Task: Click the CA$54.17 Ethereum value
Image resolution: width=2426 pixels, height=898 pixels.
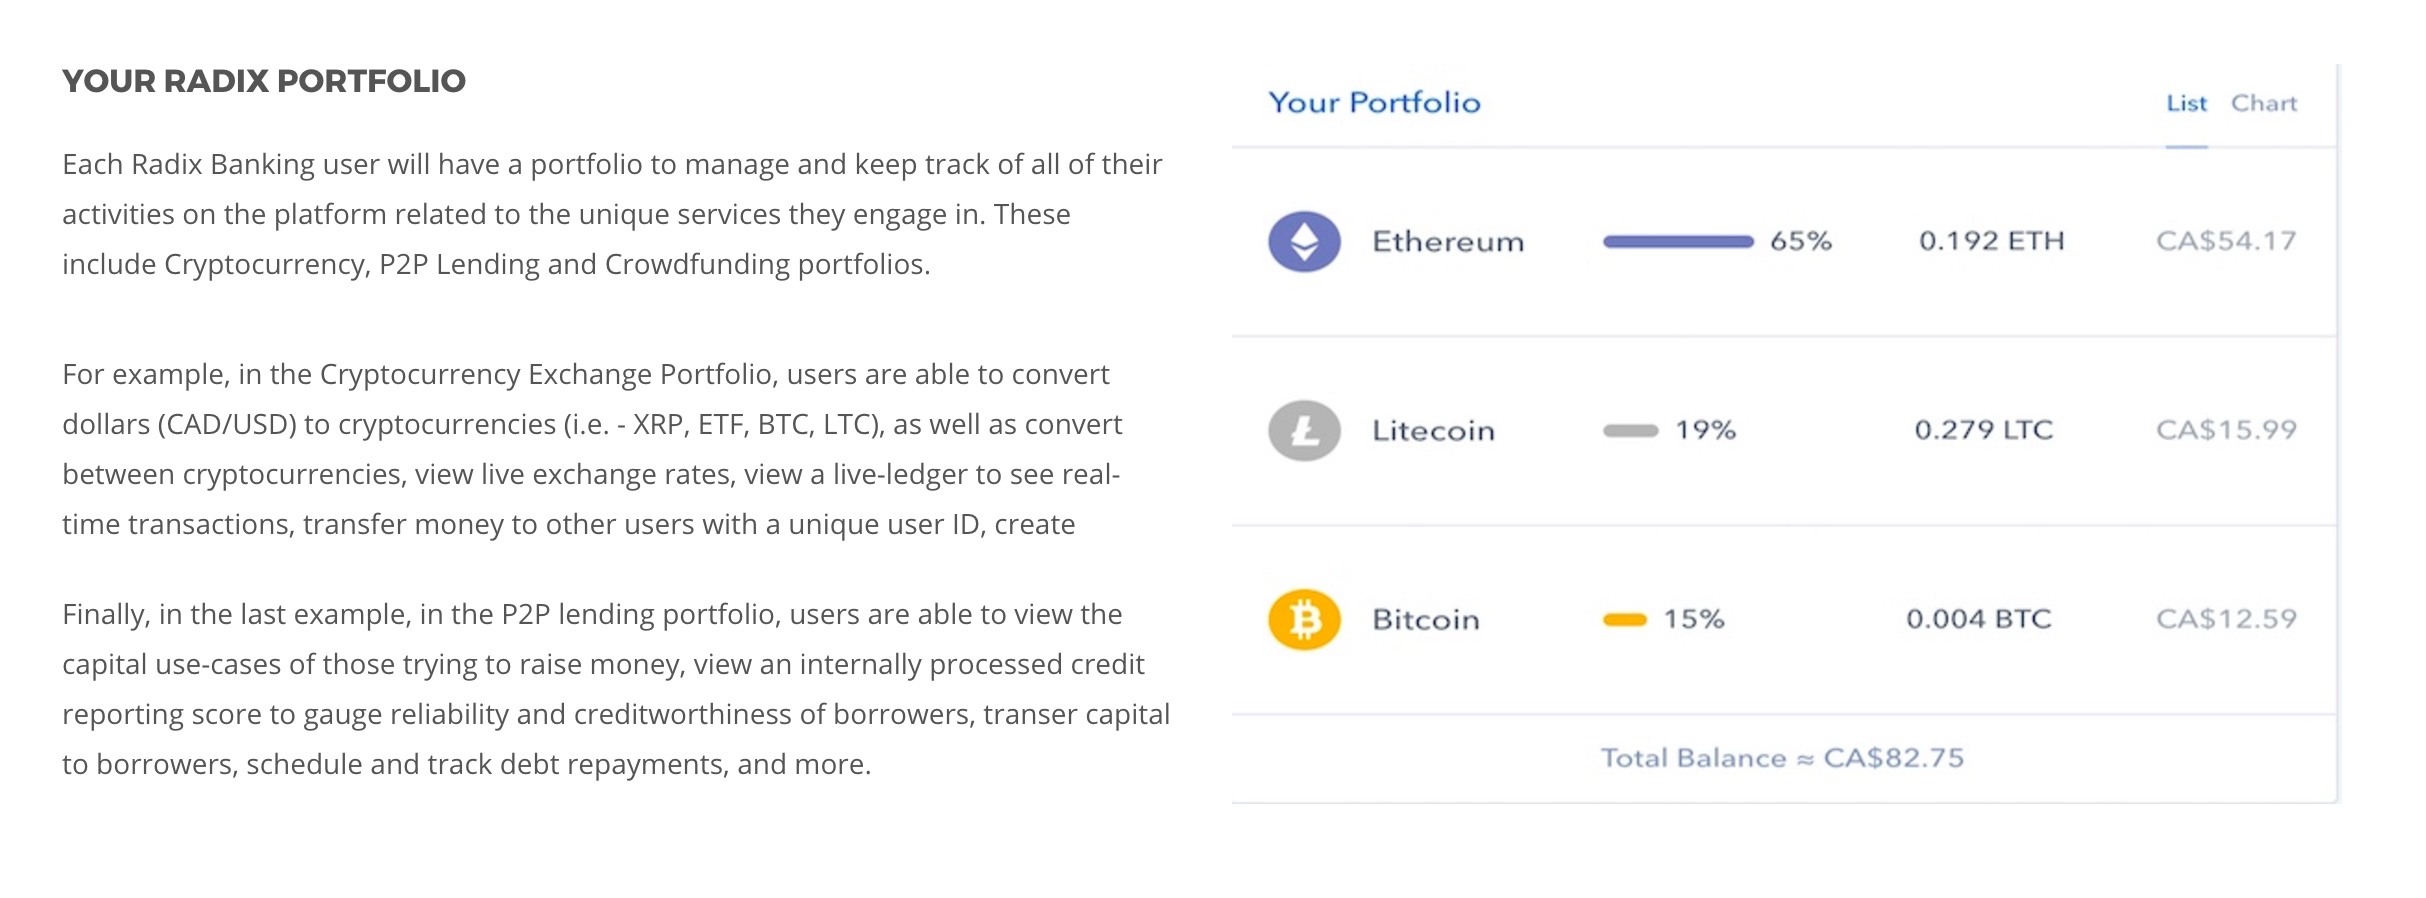Action: coord(2226,241)
